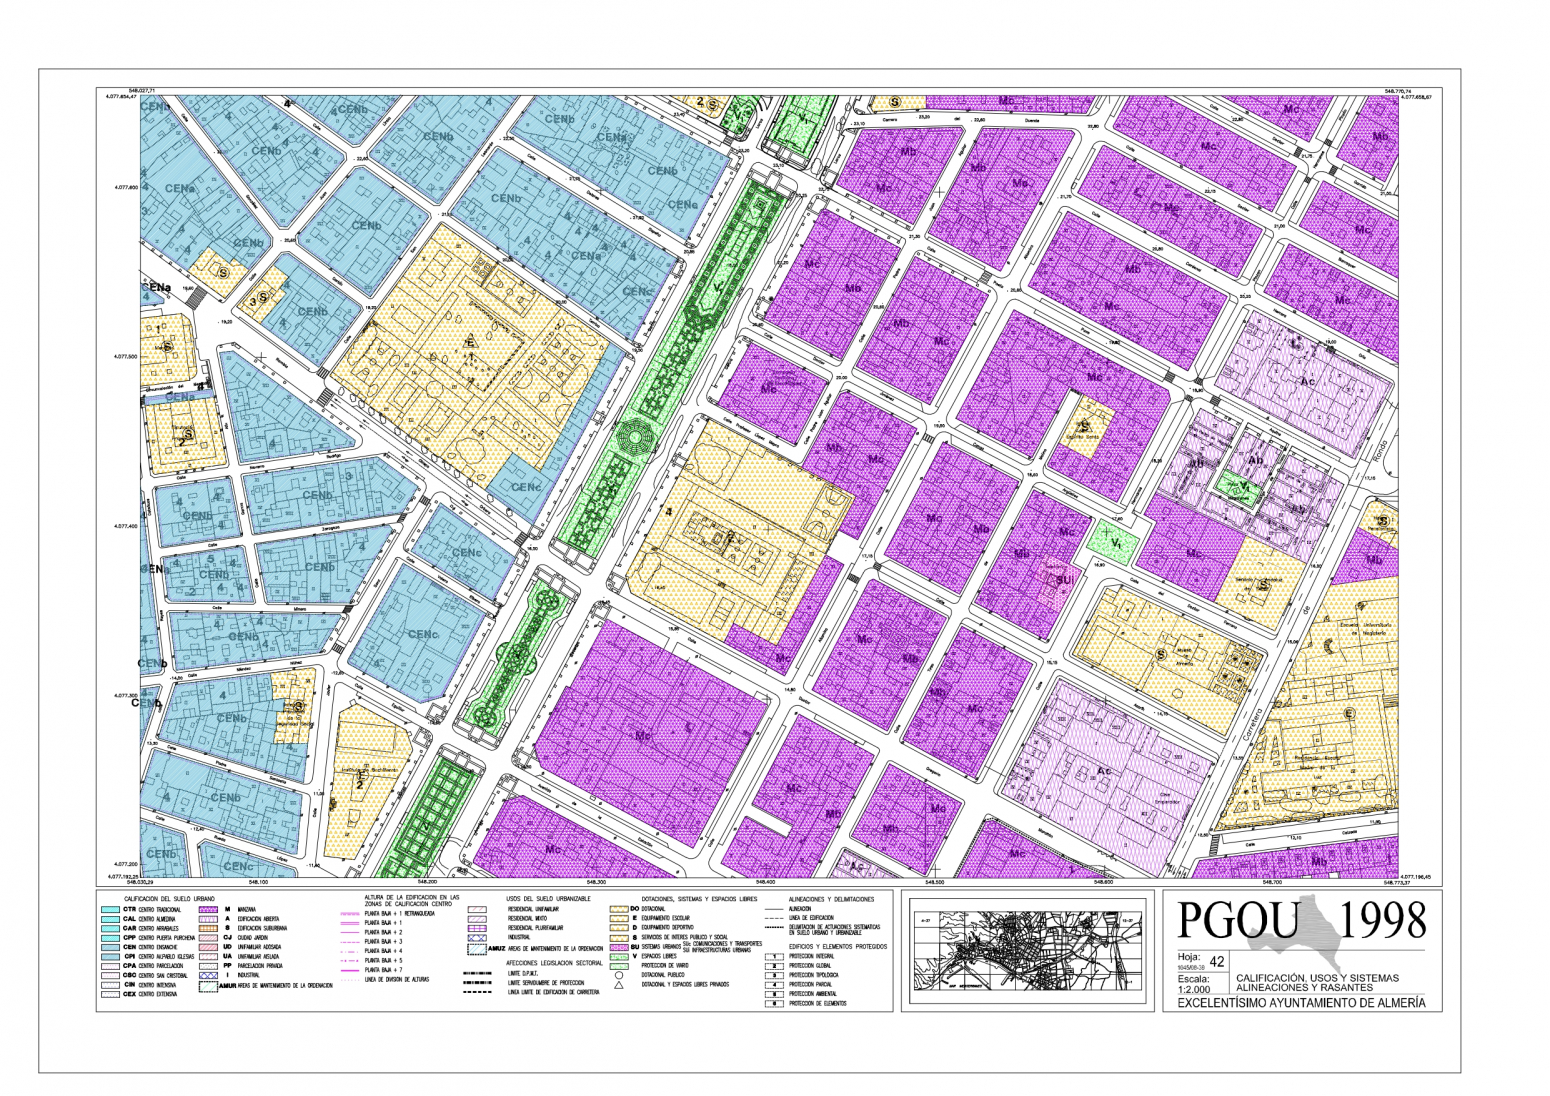This screenshot has width=1550, height=1096.
Task: Click the Planta Baja + 1 Retranqueada line sample
Action: click(350, 914)
